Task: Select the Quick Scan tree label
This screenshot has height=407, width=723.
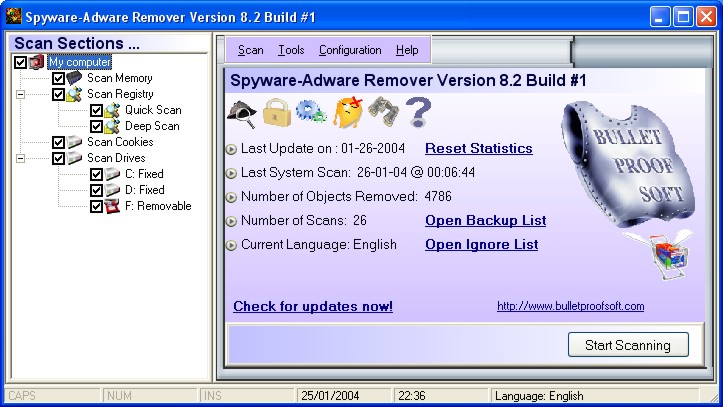Action: click(153, 110)
